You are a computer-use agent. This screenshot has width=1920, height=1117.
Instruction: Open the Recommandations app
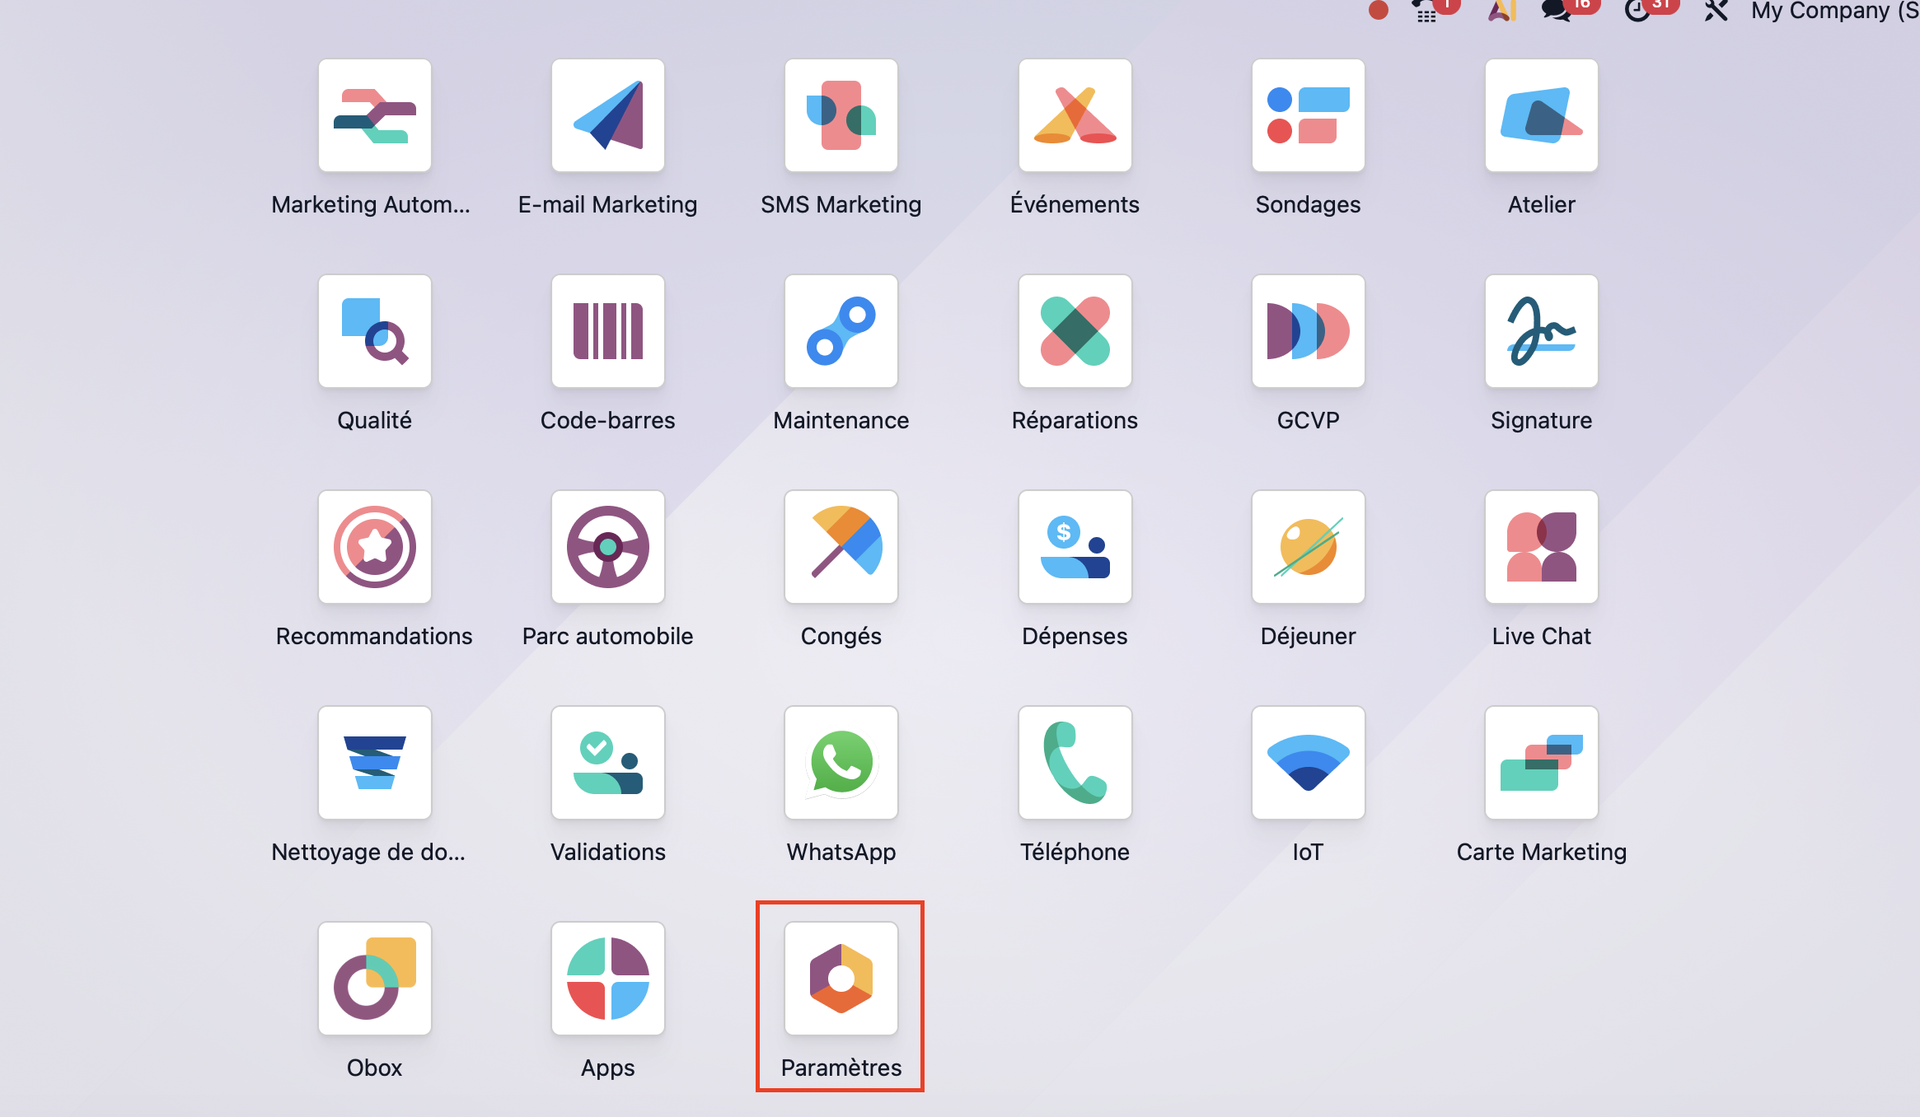tap(374, 547)
